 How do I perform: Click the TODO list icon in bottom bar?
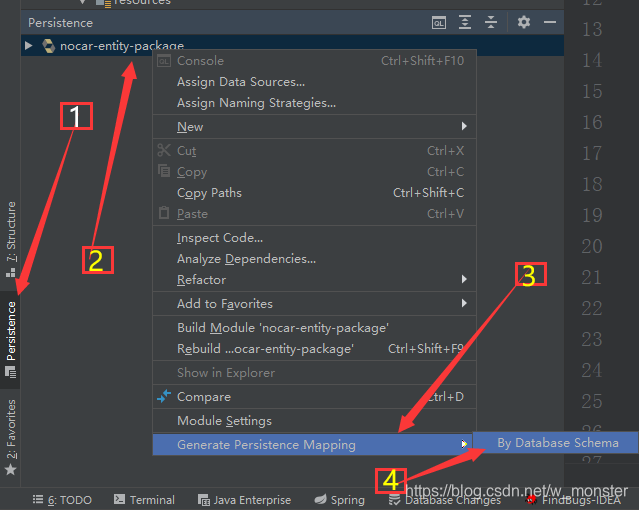(x=38, y=499)
